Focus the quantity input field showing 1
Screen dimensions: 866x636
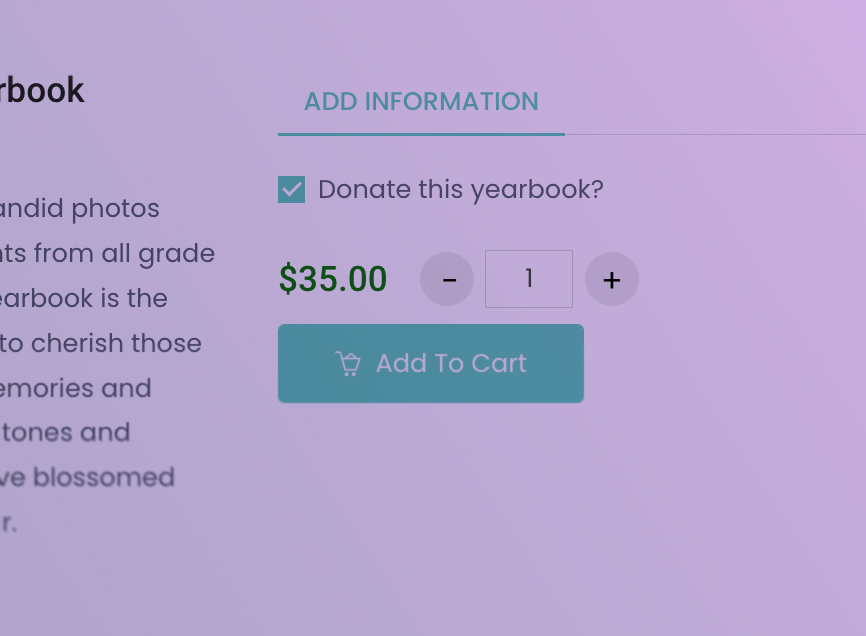(529, 279)
